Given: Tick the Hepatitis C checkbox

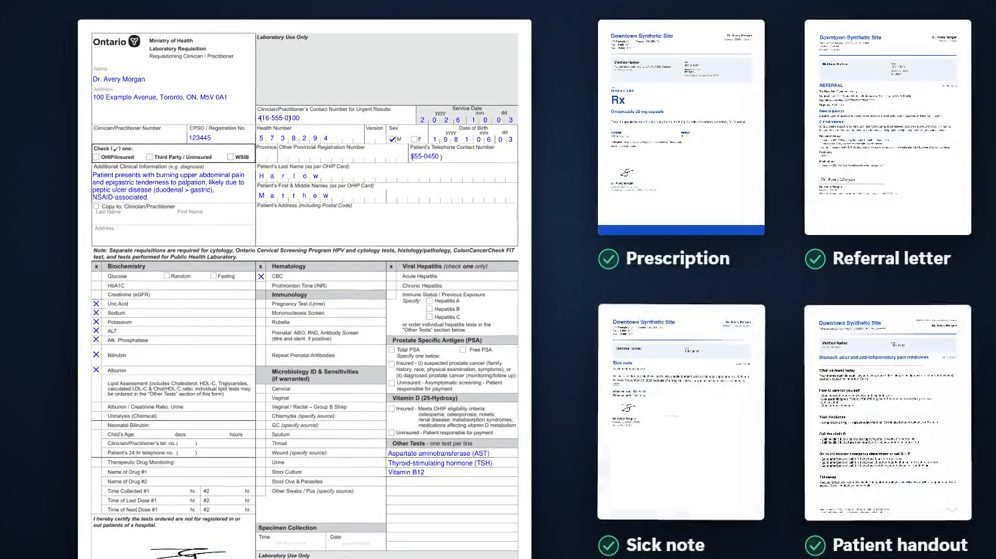Looking at the screenshot, I should [x=429, y=316].
